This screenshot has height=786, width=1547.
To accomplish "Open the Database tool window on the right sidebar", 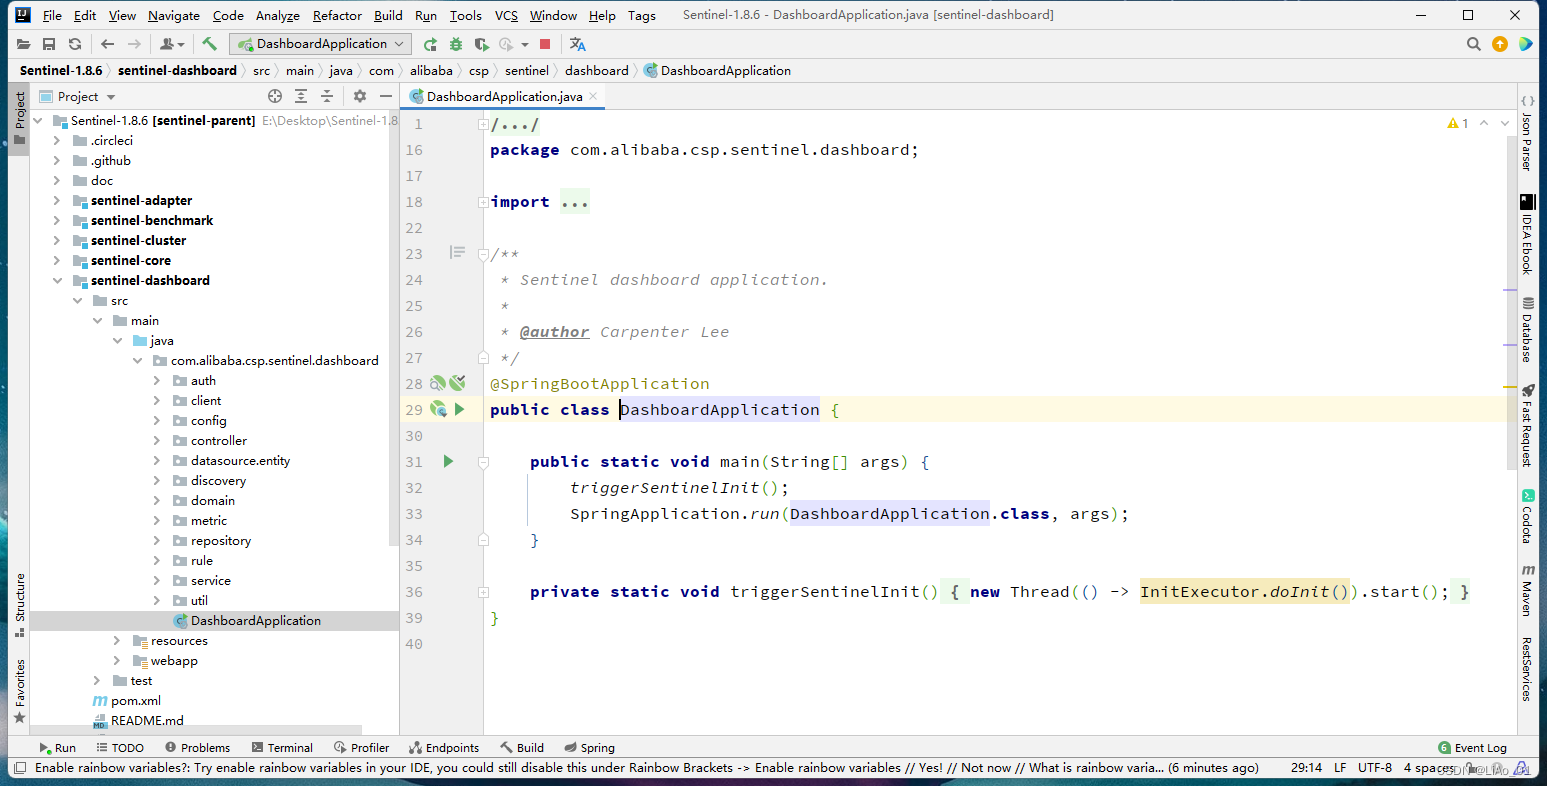I will (x=1527, y=329).
